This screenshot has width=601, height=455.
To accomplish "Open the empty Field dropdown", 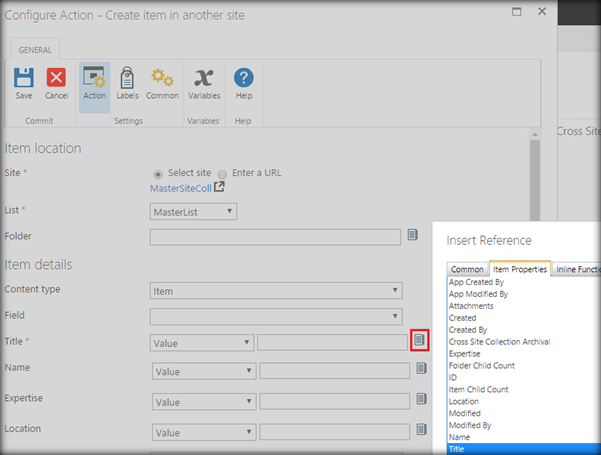I will tap(276, 317).
